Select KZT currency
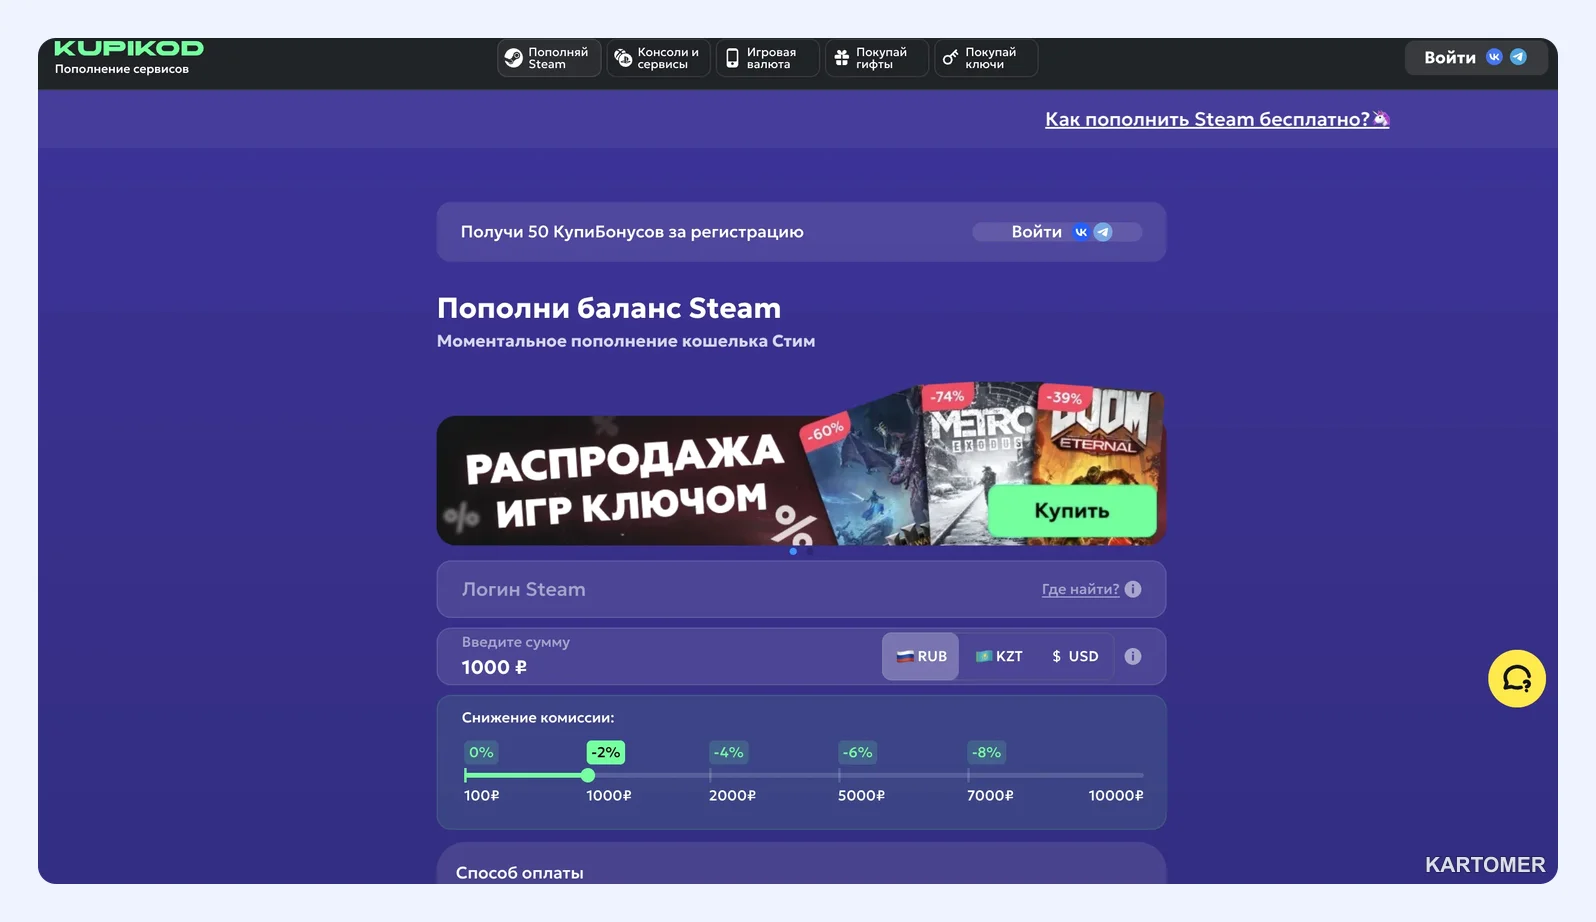This screenshot has width=1596, height=922. [999, 656]
